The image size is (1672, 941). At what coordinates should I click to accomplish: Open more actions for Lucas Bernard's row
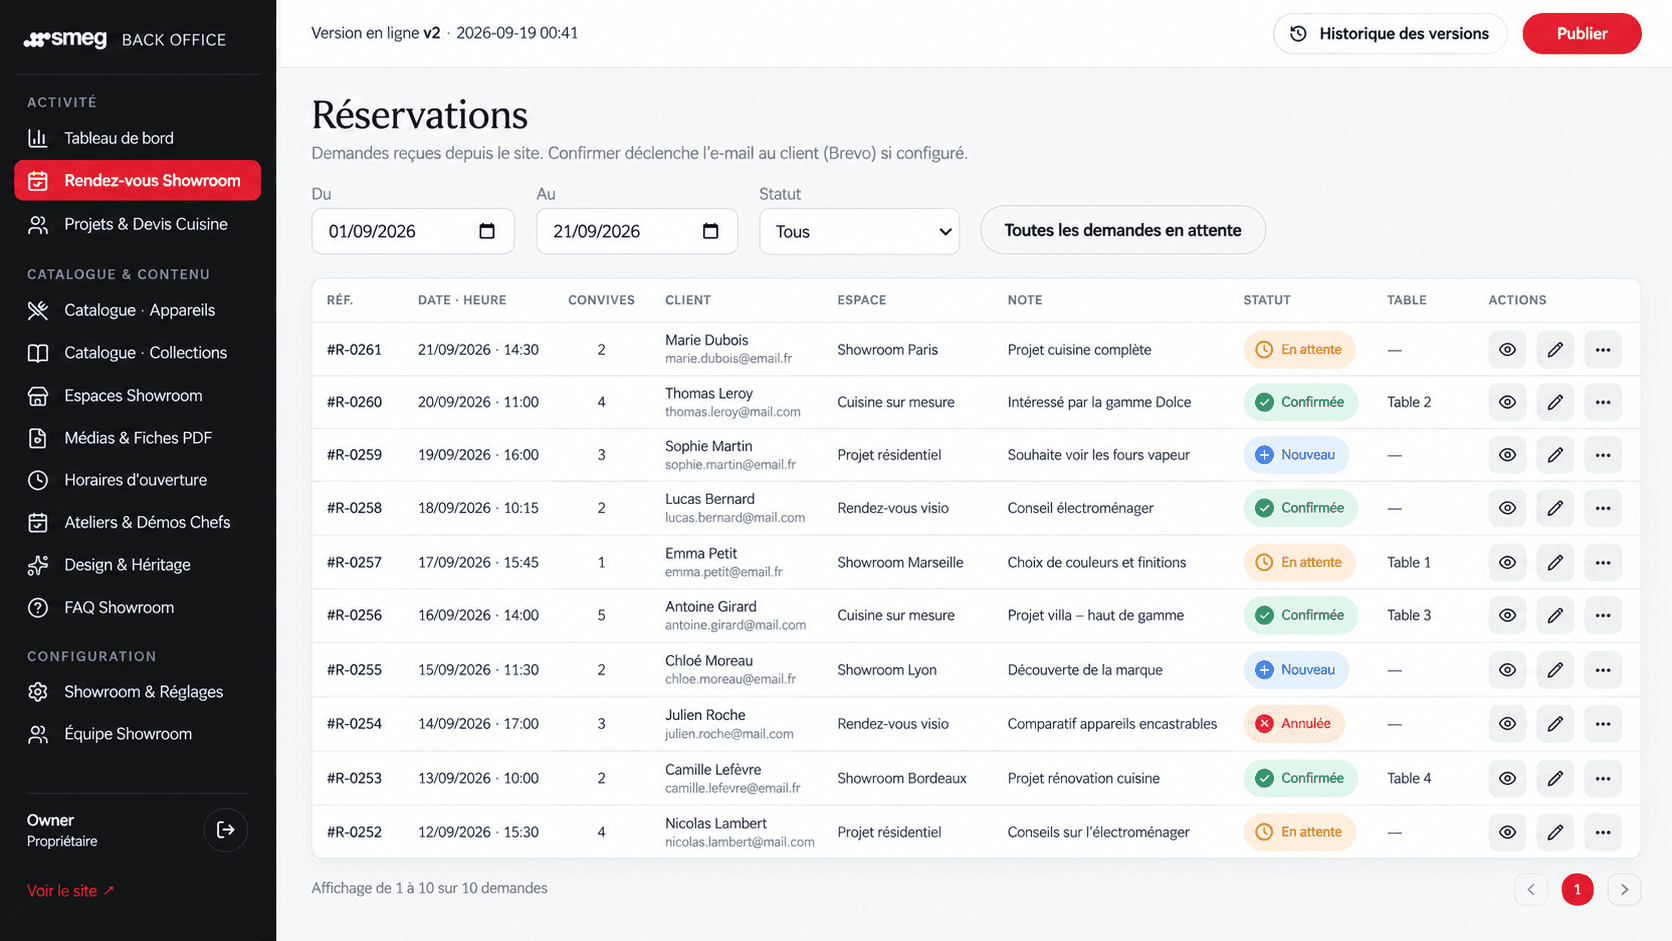coord(1603,508)
